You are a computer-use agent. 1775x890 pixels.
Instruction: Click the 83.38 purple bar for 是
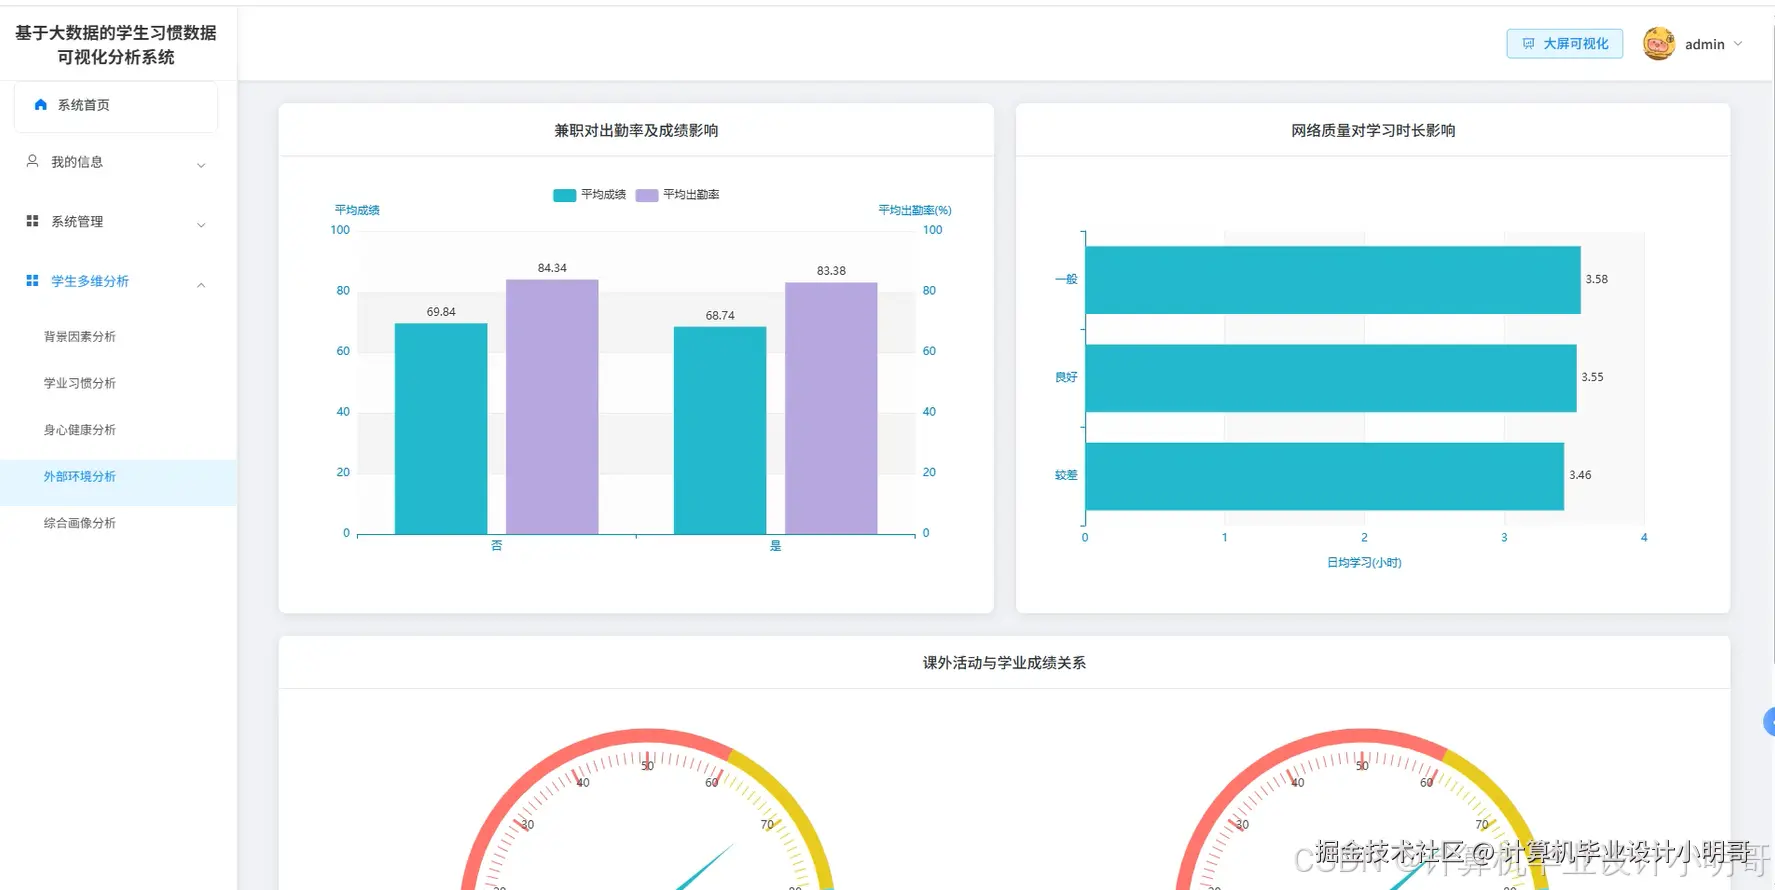[831, 408]
